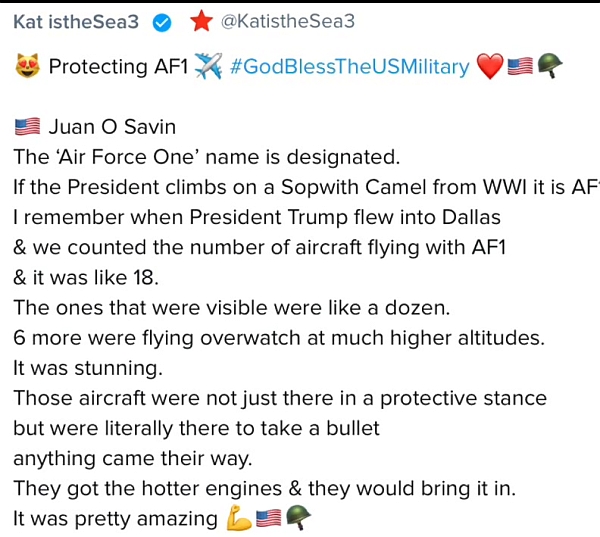The height and width of the screenshot is (537, 600).
Task: Open the Kat istheSea3 profile name
Action: [x=76, y=22]
